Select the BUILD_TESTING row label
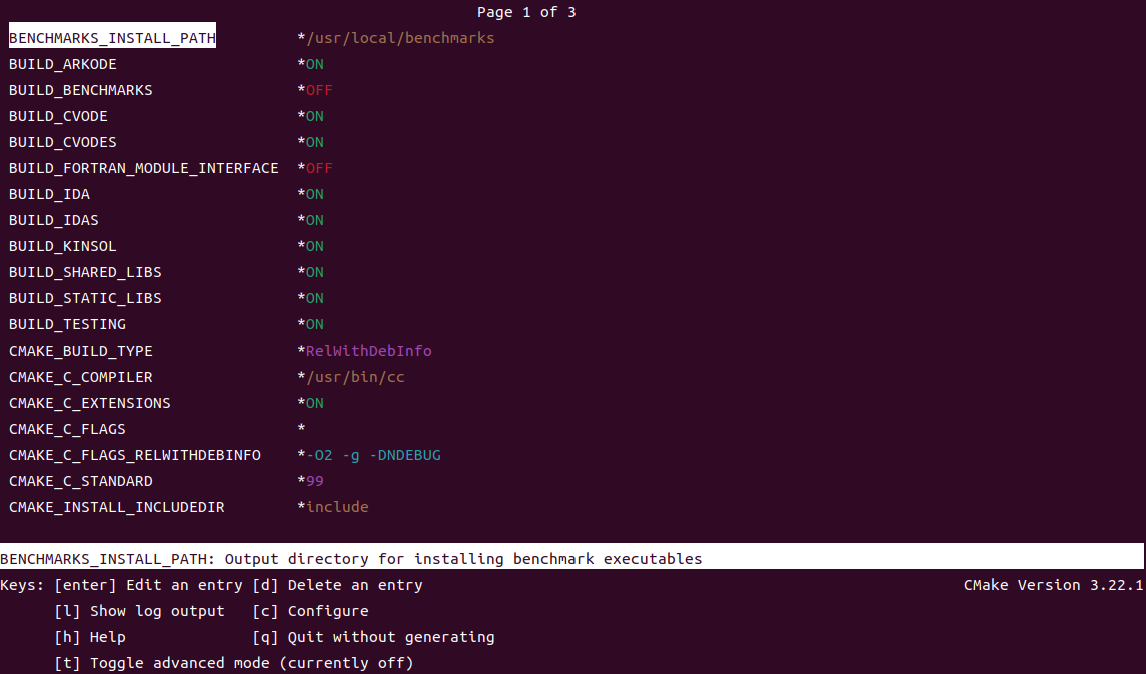 coord(67,324)
